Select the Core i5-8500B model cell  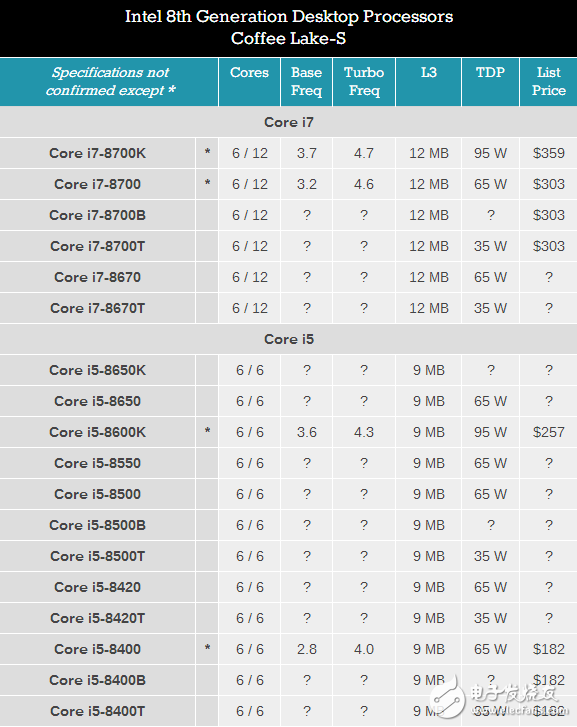[x=97, y=525]
